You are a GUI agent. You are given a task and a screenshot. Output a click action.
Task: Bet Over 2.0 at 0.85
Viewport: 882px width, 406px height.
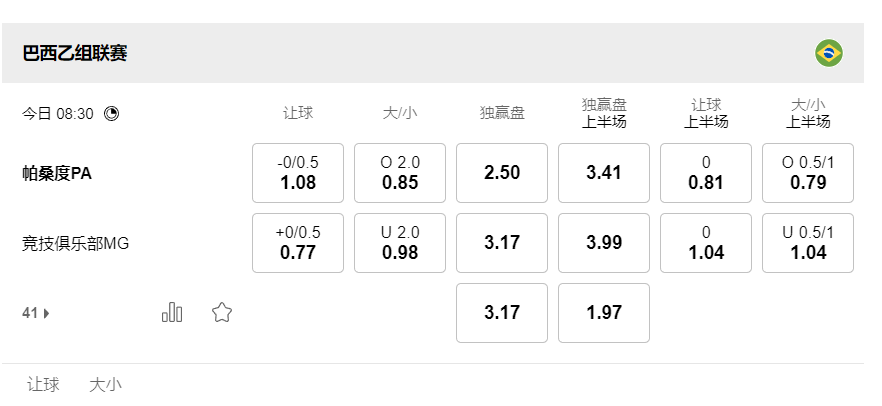click(400, 173)
